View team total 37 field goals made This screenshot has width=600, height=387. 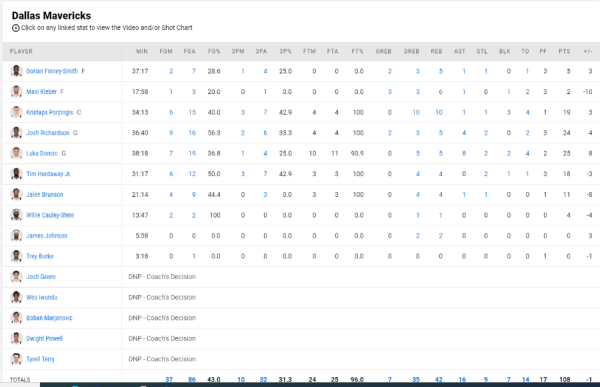tap(169, 379)
